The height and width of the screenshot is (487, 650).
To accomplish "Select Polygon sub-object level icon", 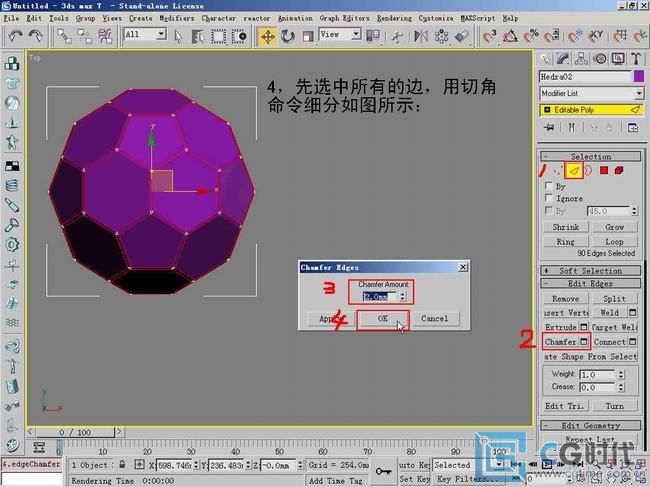I will point(604,170).
